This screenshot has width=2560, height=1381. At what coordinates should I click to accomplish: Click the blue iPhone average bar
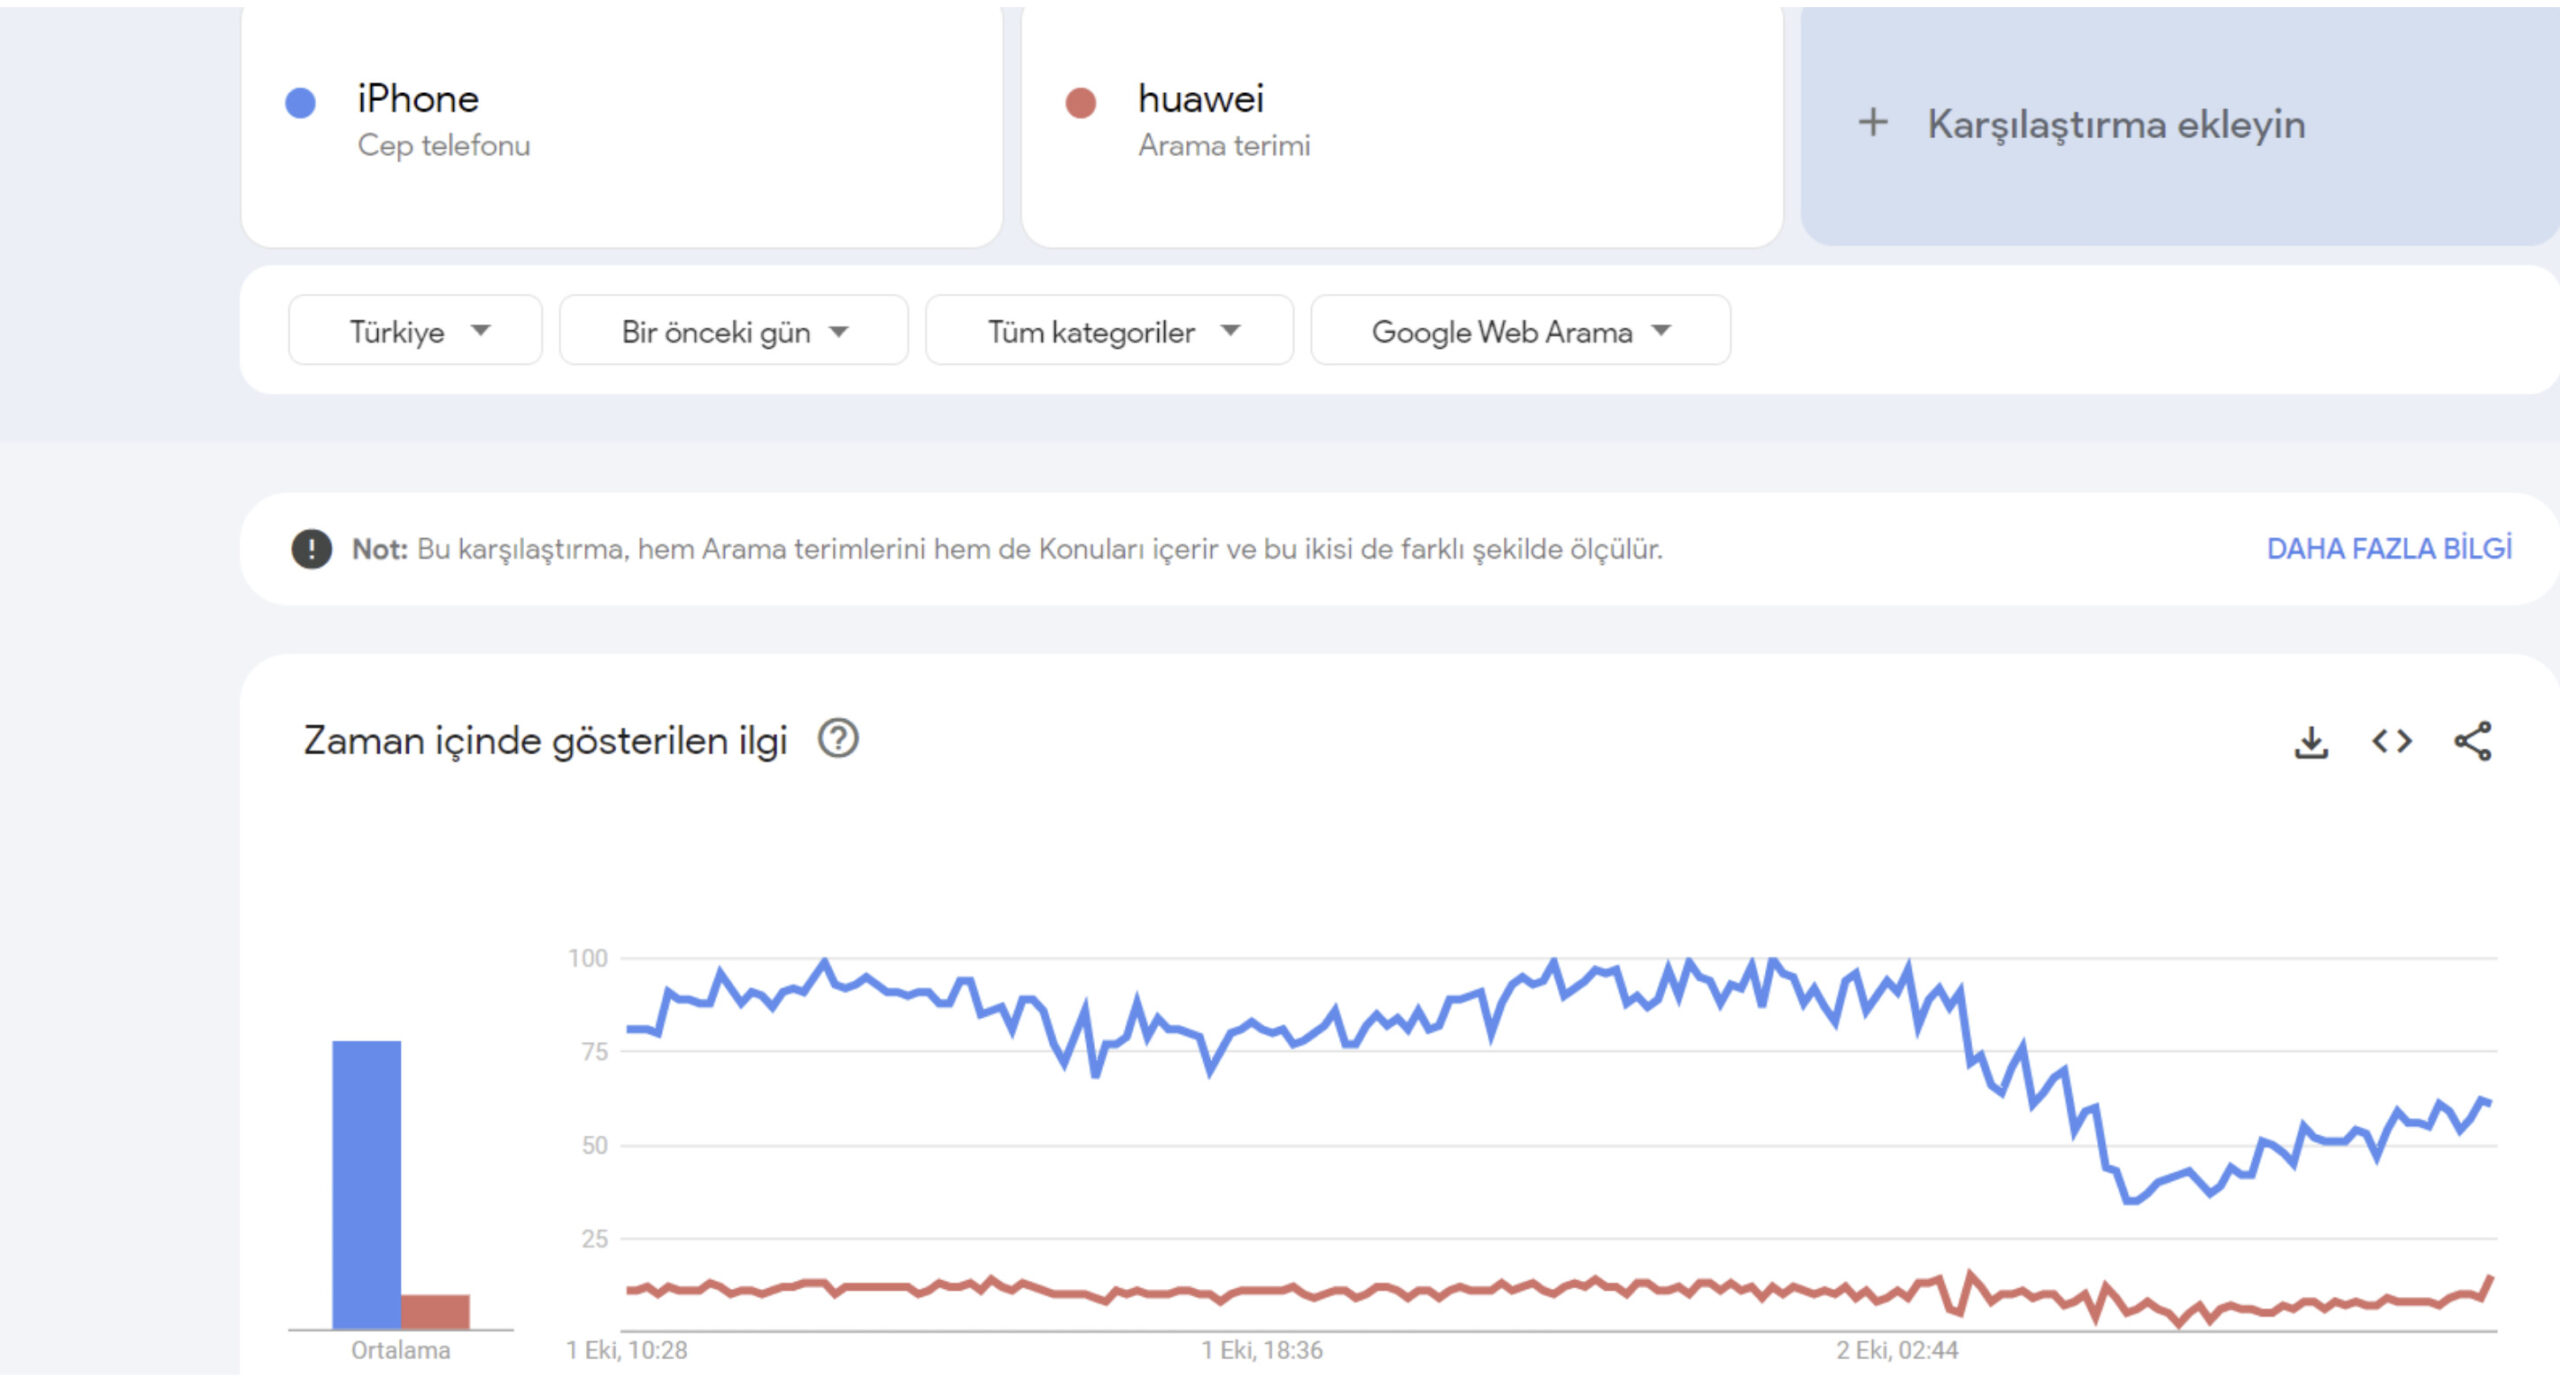(x=366, y=1185)
